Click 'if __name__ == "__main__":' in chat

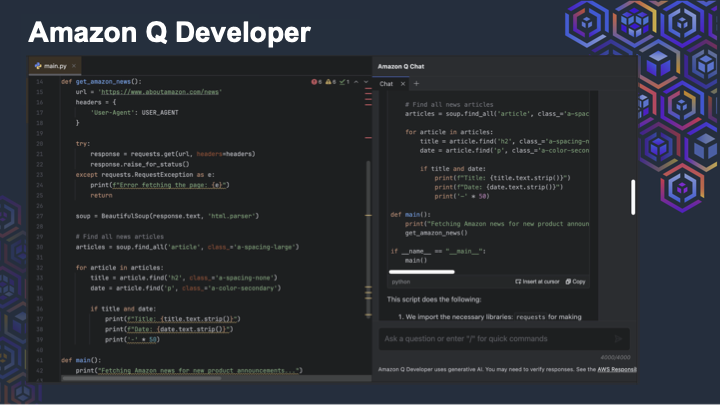pos(438,251)
